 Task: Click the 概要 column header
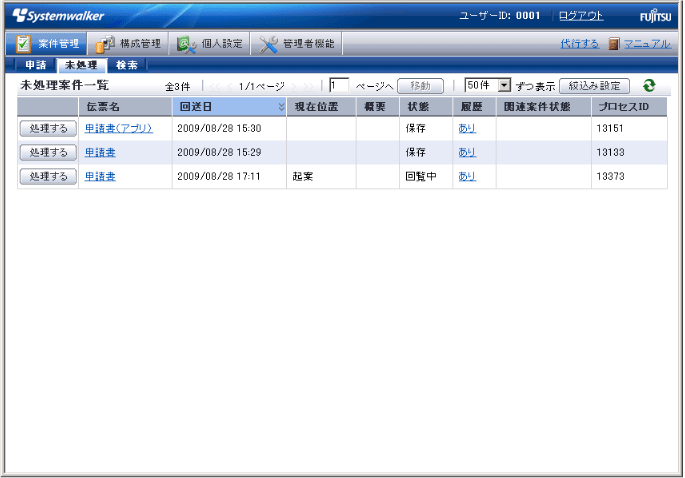[x=378, y=107]
